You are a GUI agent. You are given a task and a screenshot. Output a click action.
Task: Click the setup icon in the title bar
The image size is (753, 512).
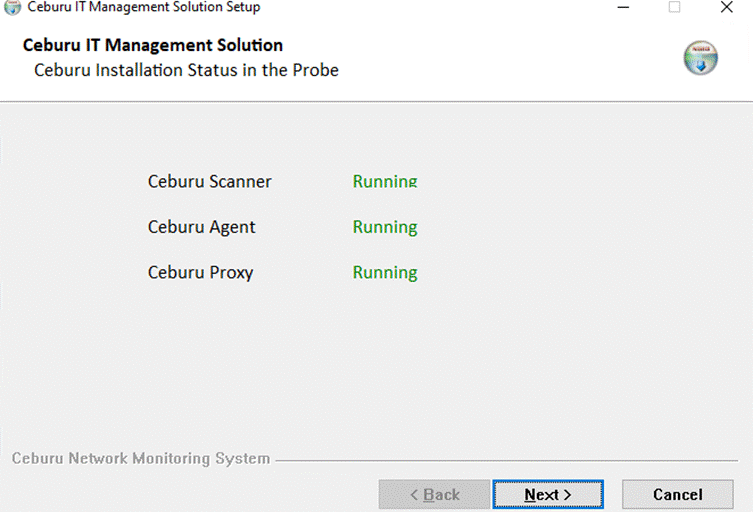point(12,7)
